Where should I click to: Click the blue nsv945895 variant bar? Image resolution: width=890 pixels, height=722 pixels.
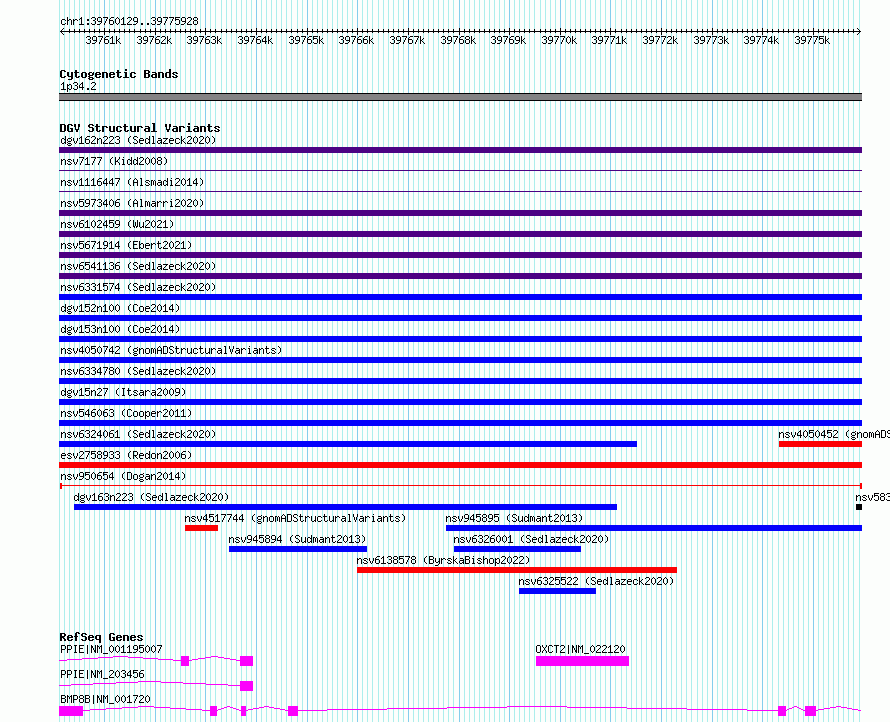pyautogui.click(x=654, y=528)
